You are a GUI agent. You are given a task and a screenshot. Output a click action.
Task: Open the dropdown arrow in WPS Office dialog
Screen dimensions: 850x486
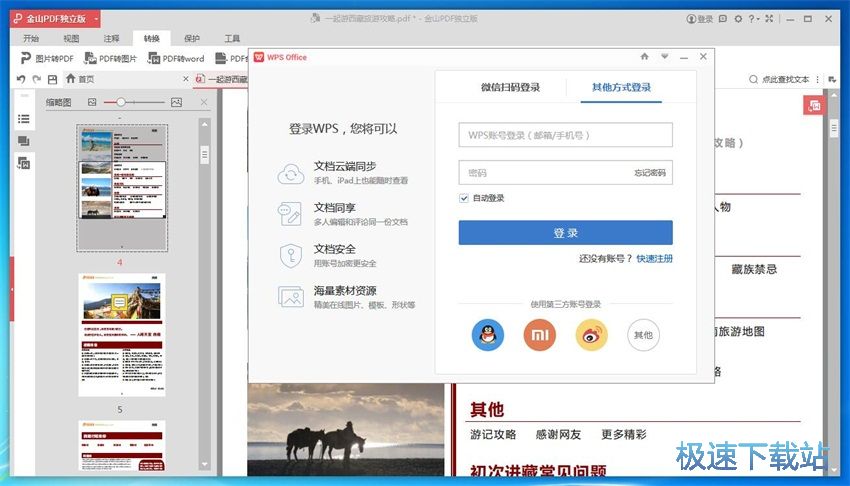tap(665, 56)
